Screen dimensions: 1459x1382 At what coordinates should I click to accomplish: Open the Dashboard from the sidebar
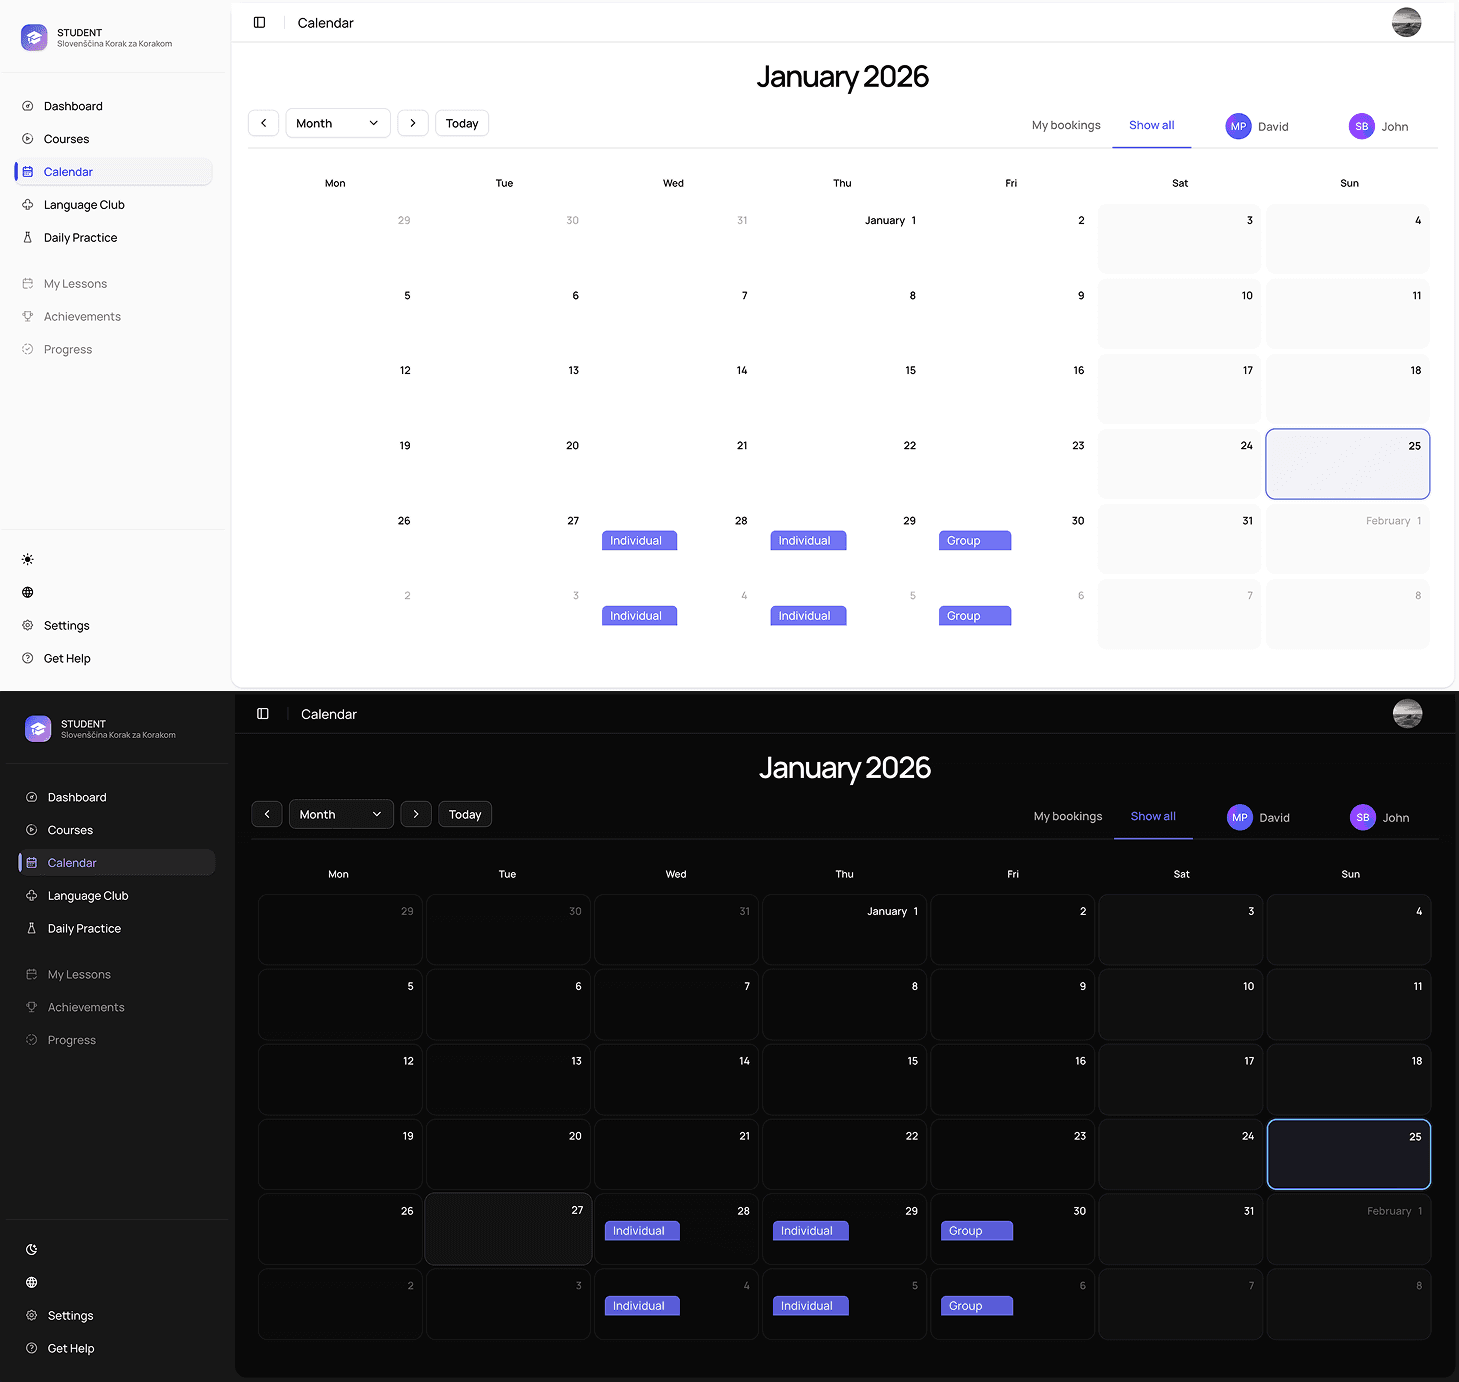[74, 106]
